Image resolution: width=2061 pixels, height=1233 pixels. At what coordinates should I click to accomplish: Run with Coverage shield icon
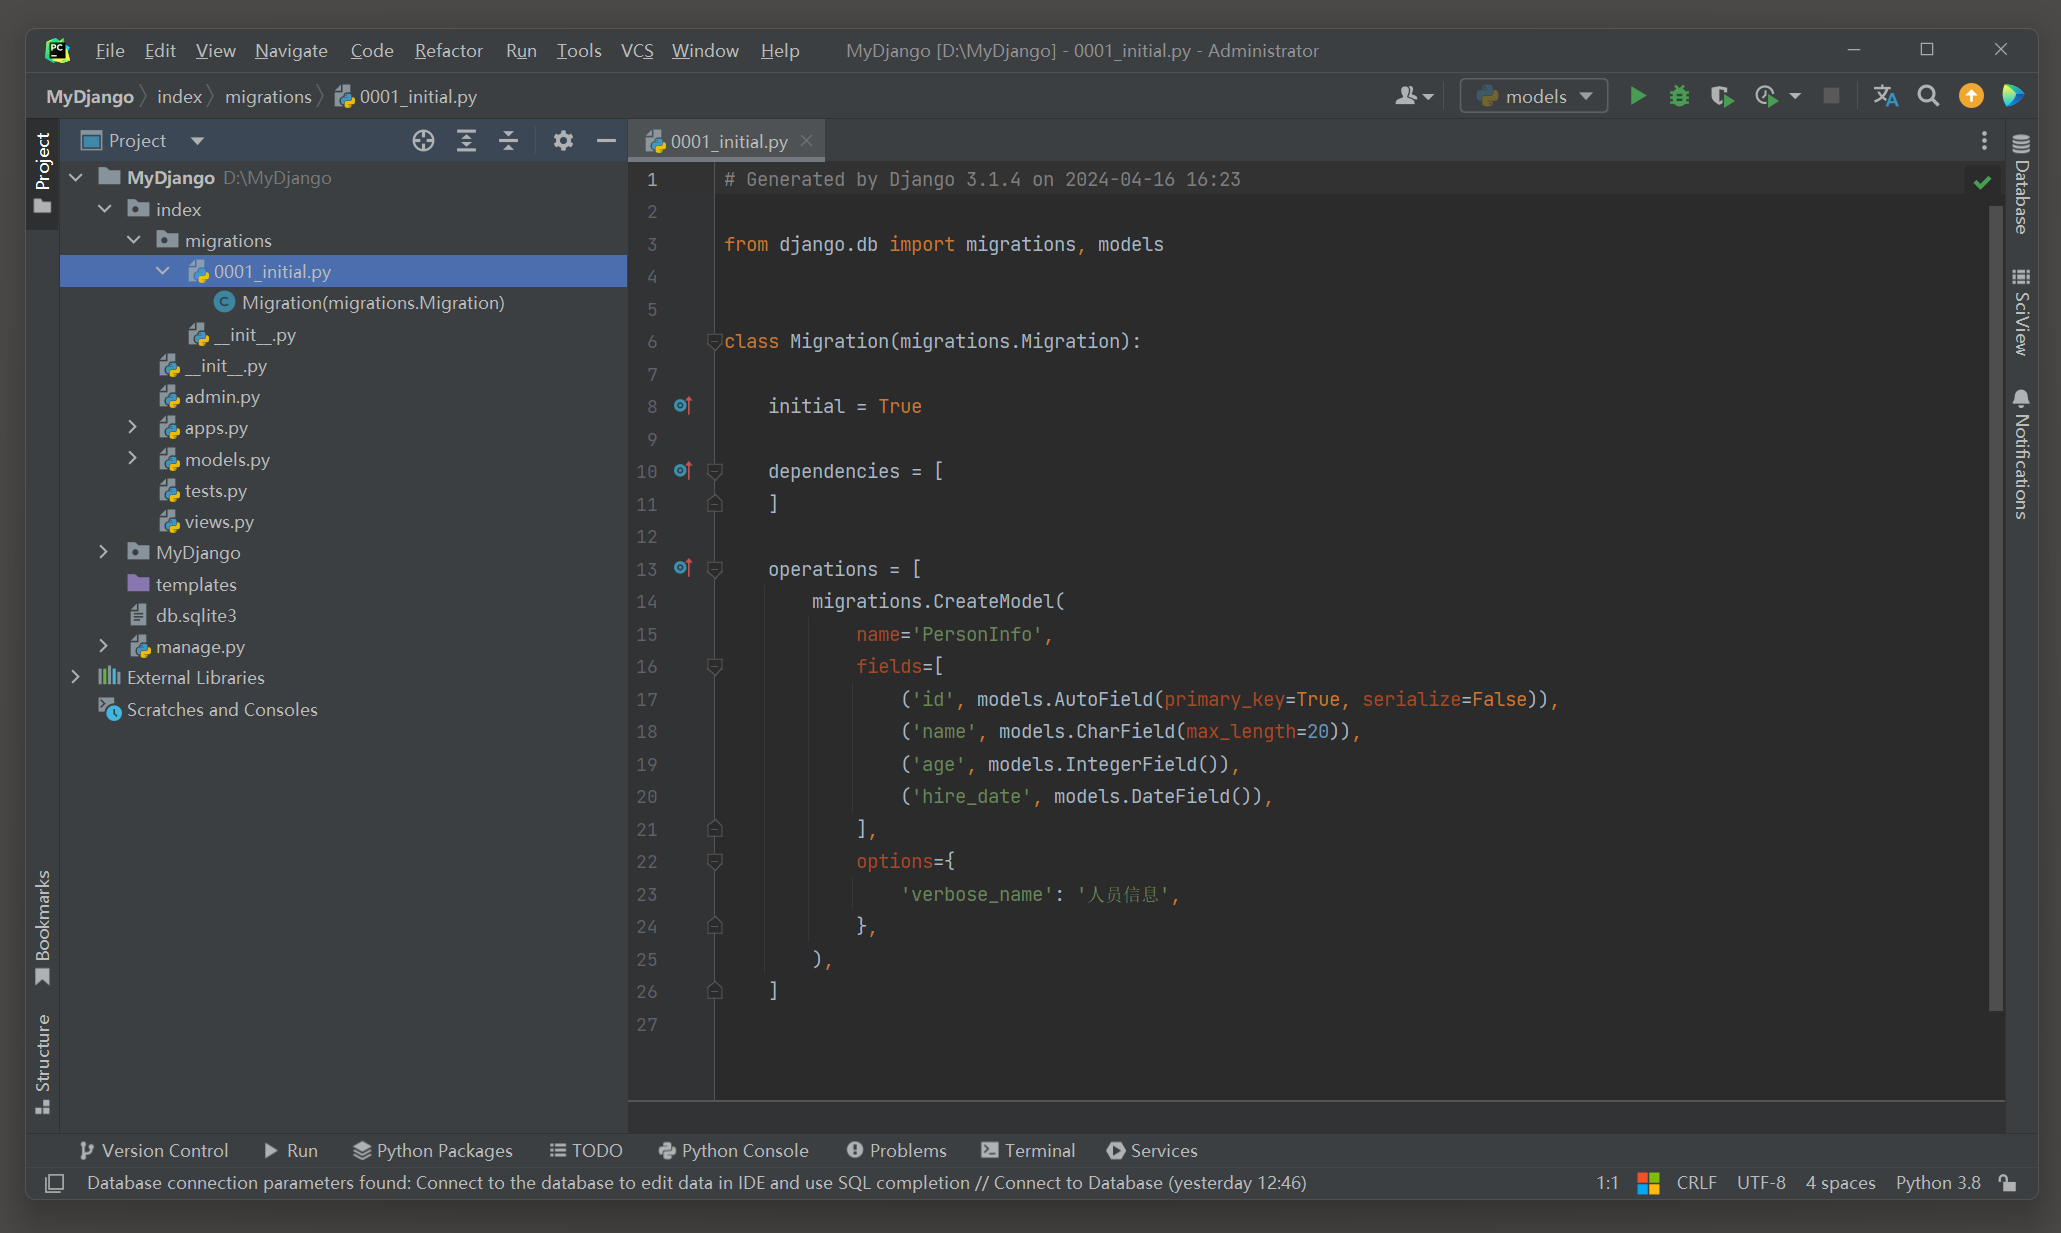[x=1721, y=96]
